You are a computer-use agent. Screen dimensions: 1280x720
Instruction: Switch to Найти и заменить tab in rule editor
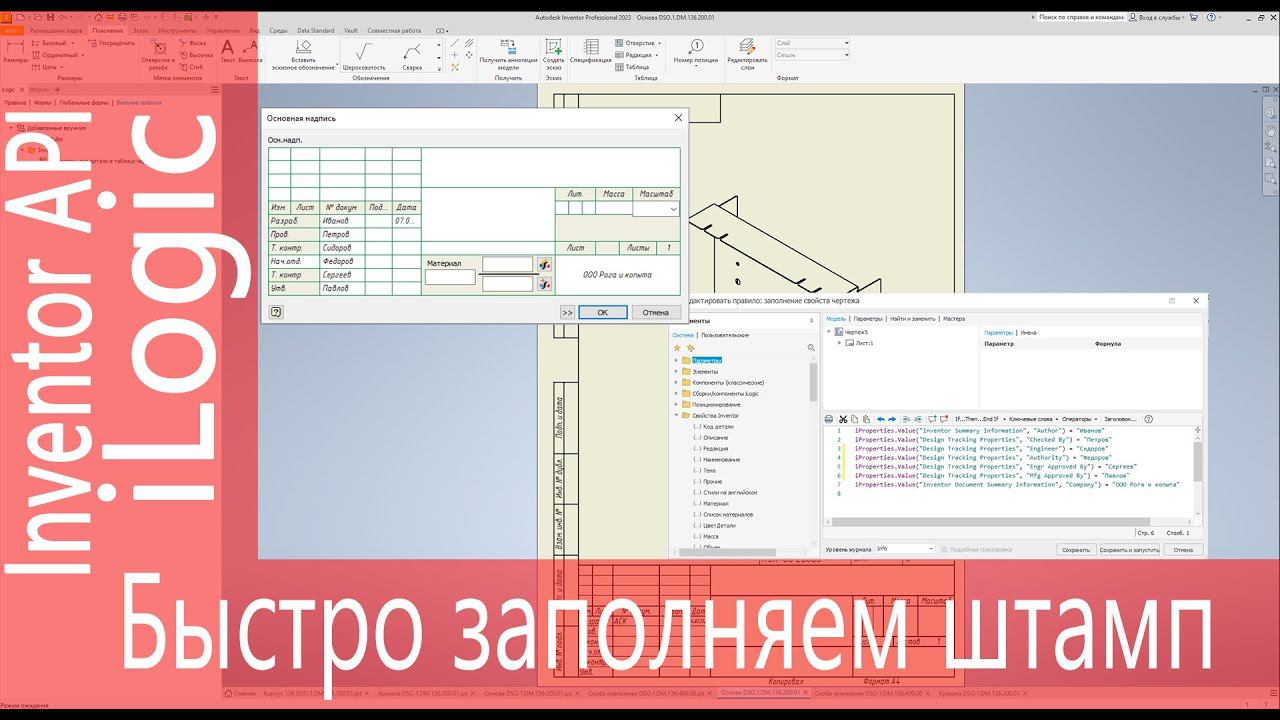(914, 319)
